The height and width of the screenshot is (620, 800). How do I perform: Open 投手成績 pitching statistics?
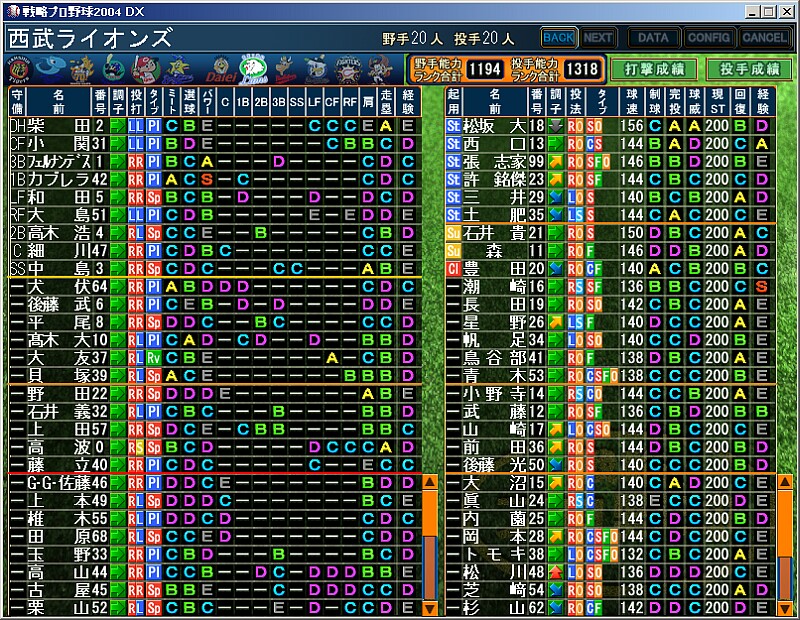tap(749, 69)
